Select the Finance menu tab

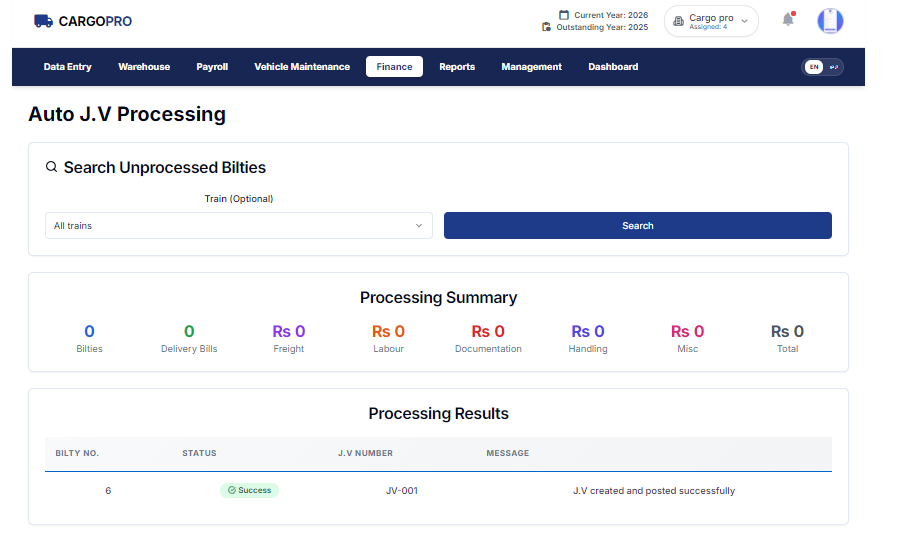pyautogui.click(x=394, y=67)
